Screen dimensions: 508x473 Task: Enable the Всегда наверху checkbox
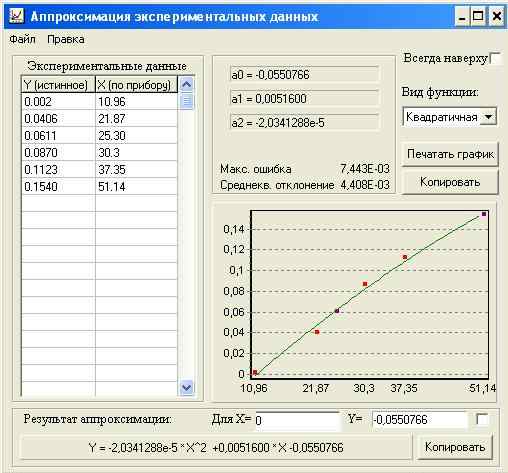coord(495,59)
